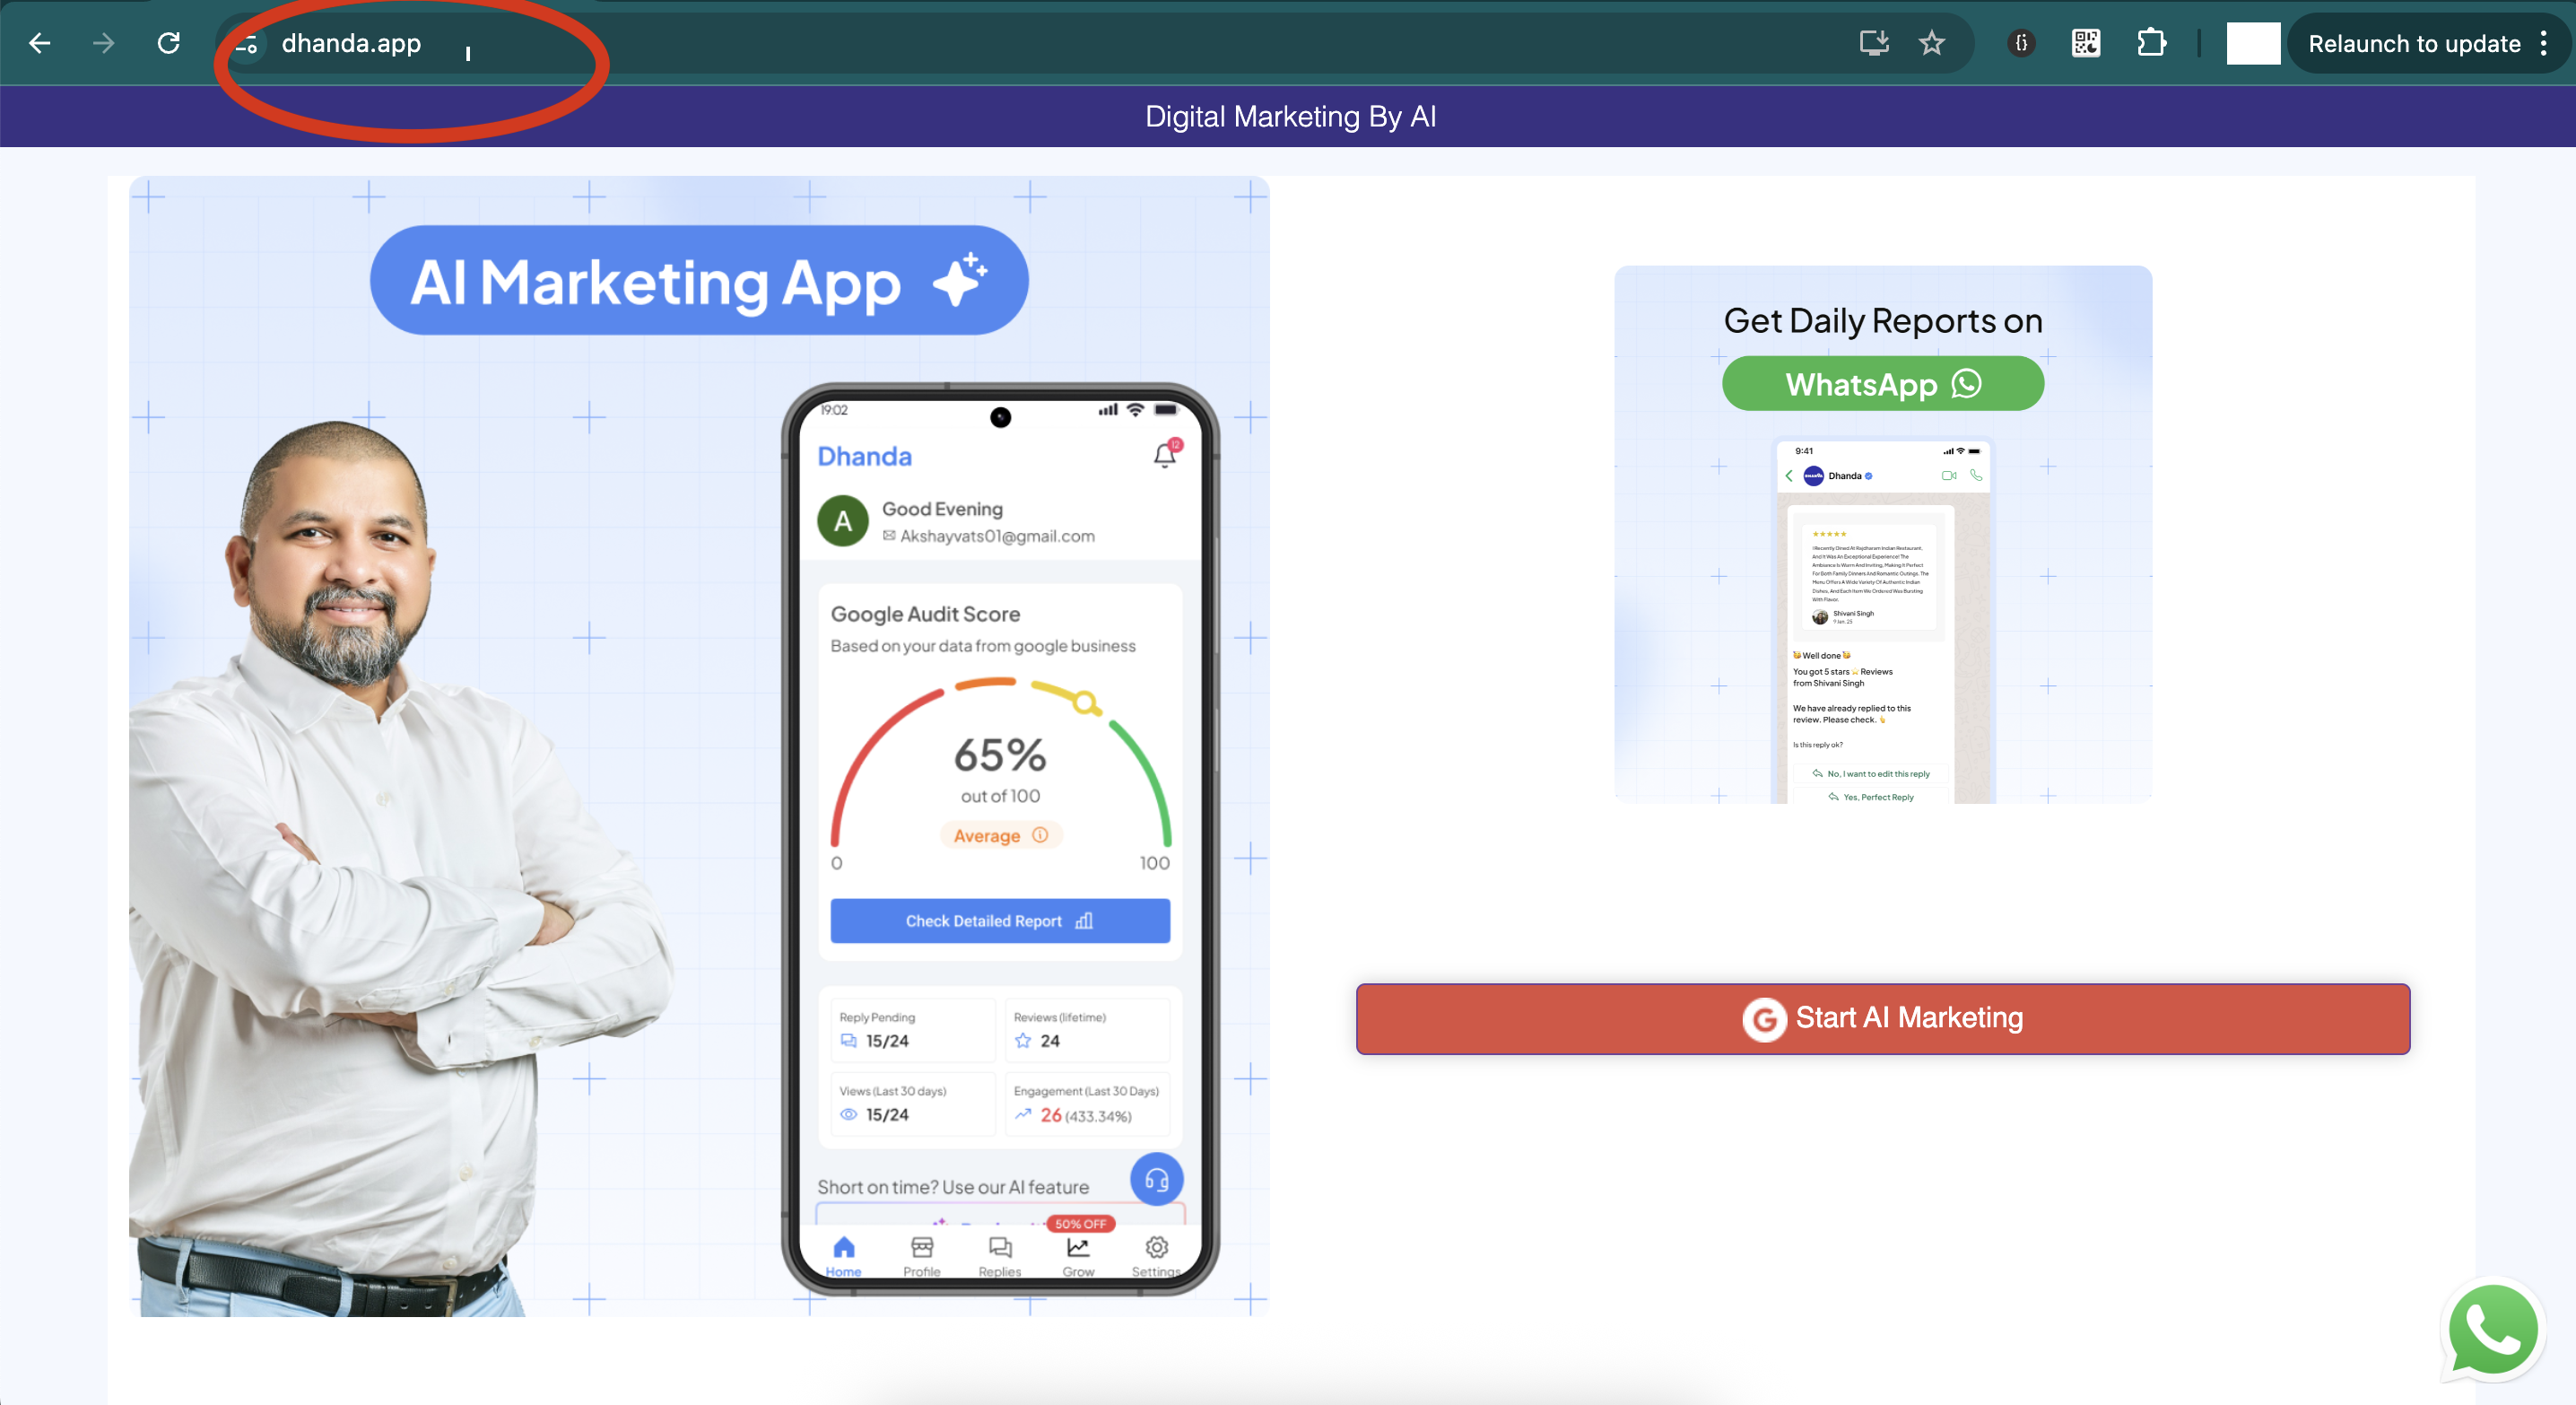This screenshot has width=2576, height=1405.
Task: Click Relaunch to update
Action: click(2414, 44)
